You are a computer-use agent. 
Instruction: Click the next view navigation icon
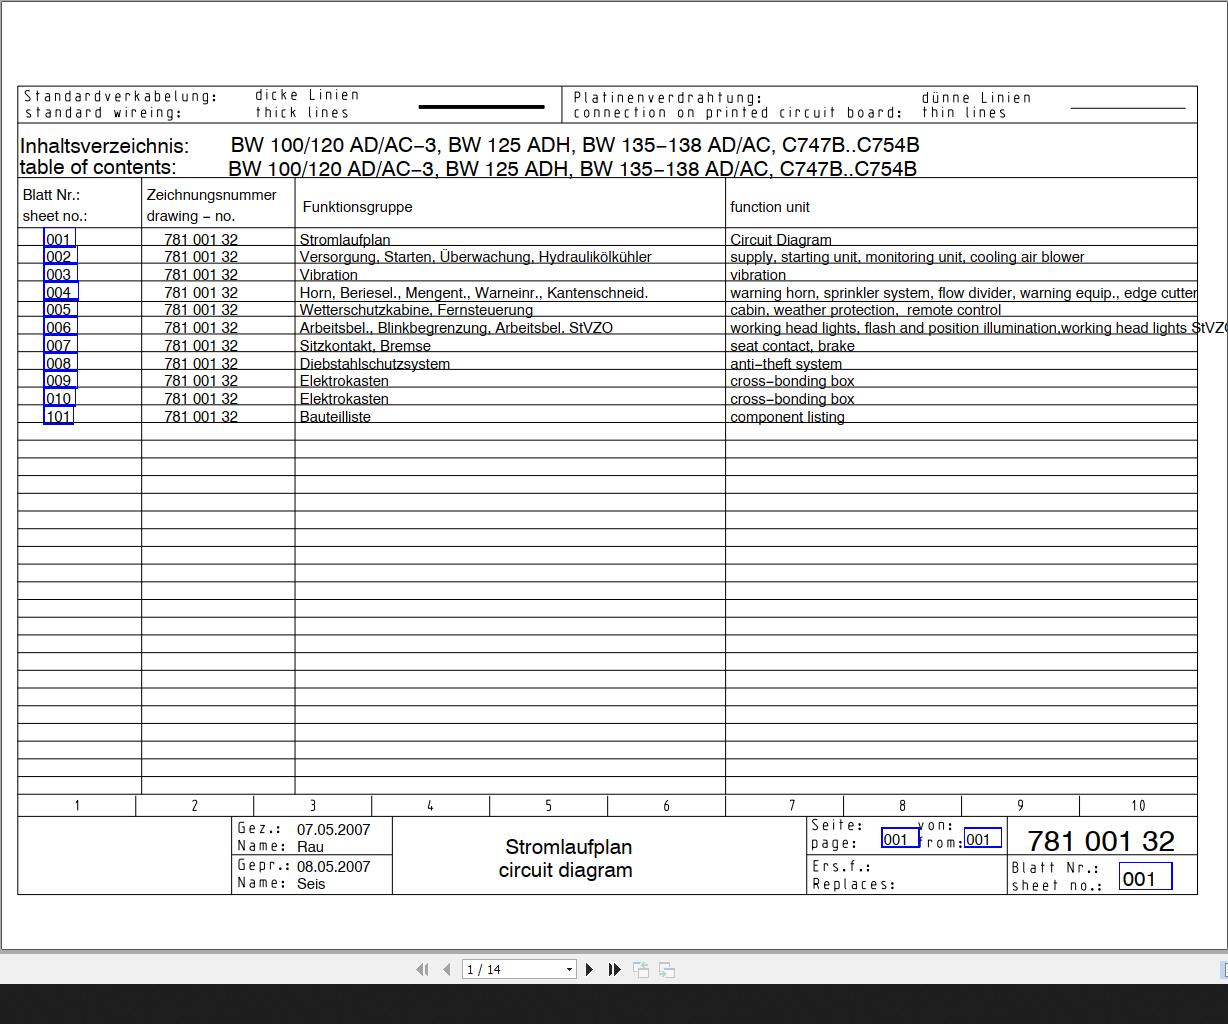tap(667, 969)
